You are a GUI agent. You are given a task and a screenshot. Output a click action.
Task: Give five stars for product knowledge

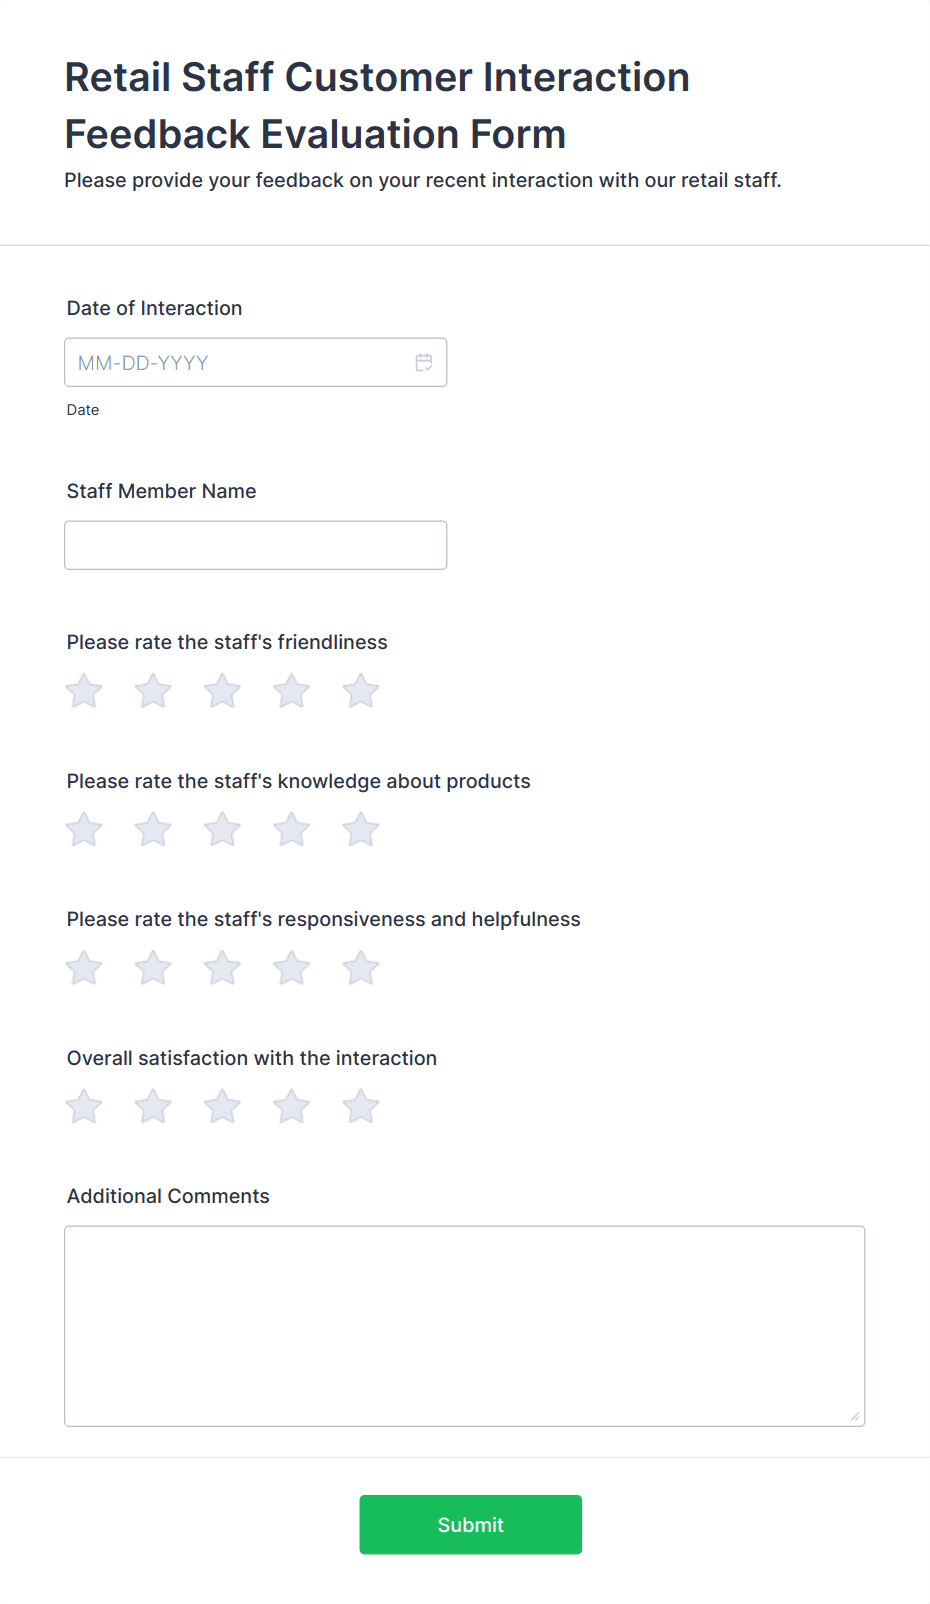point(360,829)
